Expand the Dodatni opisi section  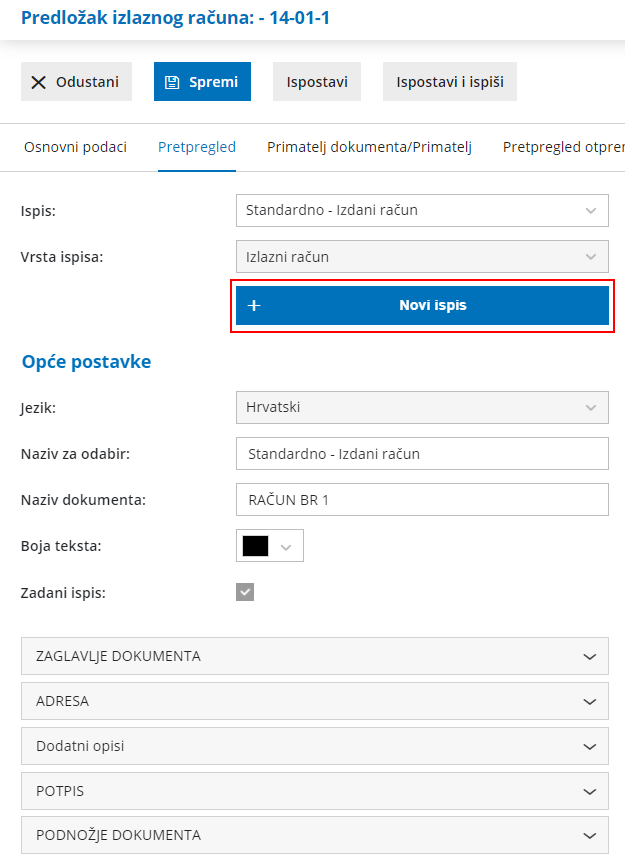(x=314, y=746)
